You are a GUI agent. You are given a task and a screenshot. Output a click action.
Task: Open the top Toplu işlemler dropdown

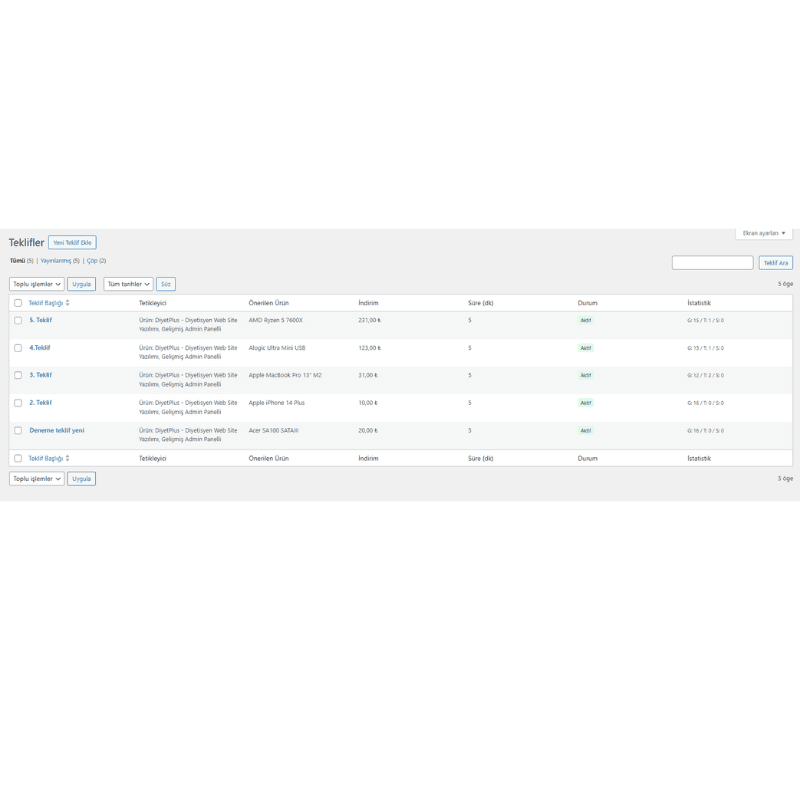point(37,284)
